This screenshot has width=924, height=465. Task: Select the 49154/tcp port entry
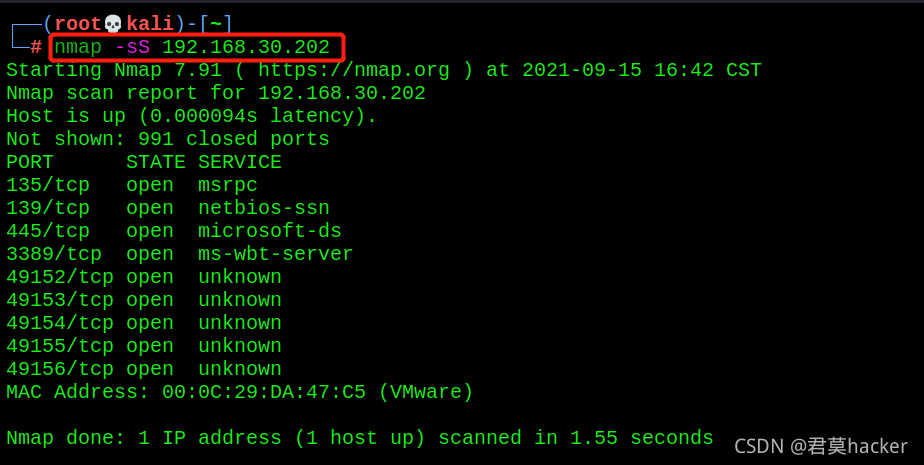tap(144, 323)
